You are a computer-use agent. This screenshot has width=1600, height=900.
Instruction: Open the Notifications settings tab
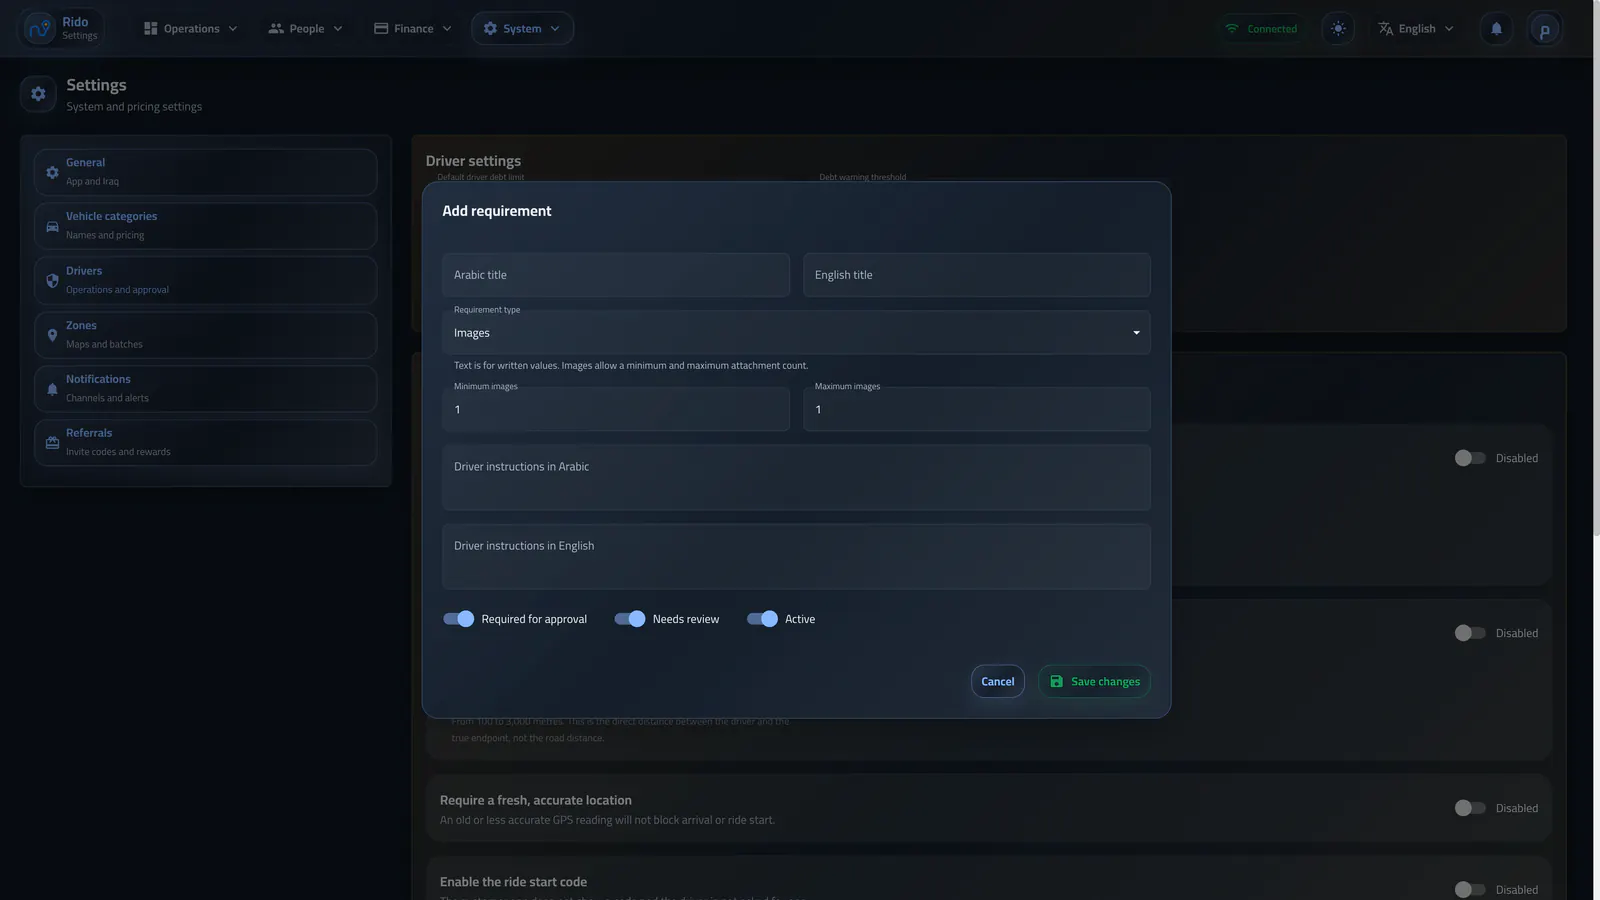[205, 389]
